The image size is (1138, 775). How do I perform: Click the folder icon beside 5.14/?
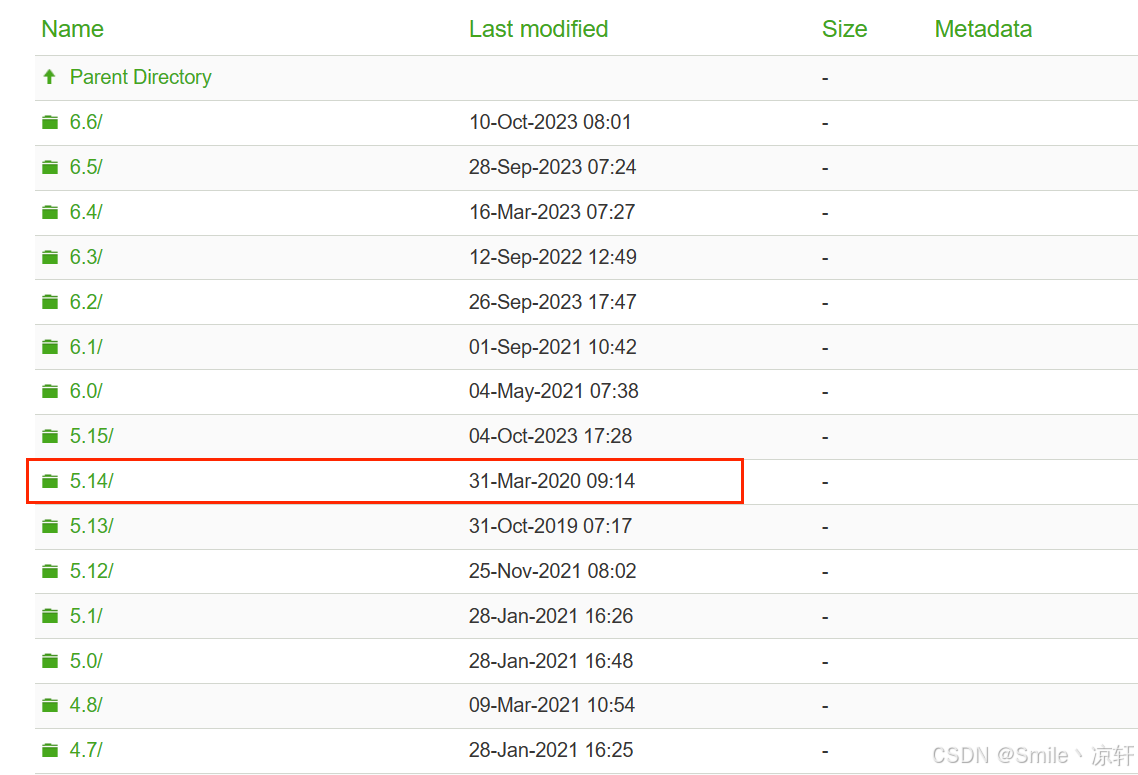tap(50, 481)
